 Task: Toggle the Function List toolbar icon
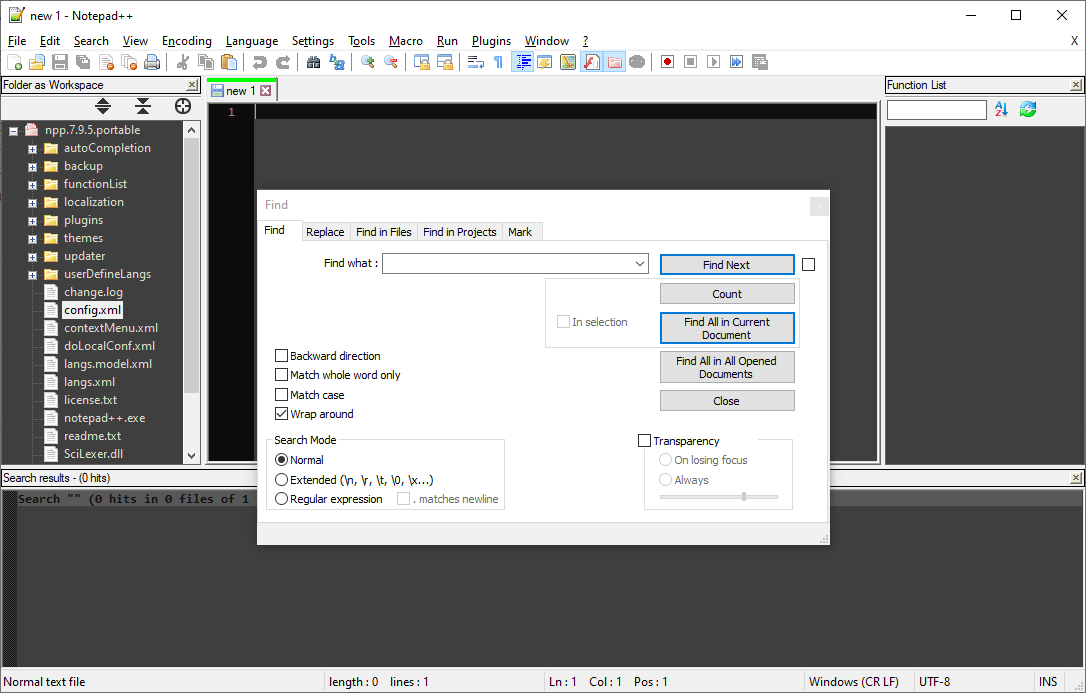pos(591,62)
